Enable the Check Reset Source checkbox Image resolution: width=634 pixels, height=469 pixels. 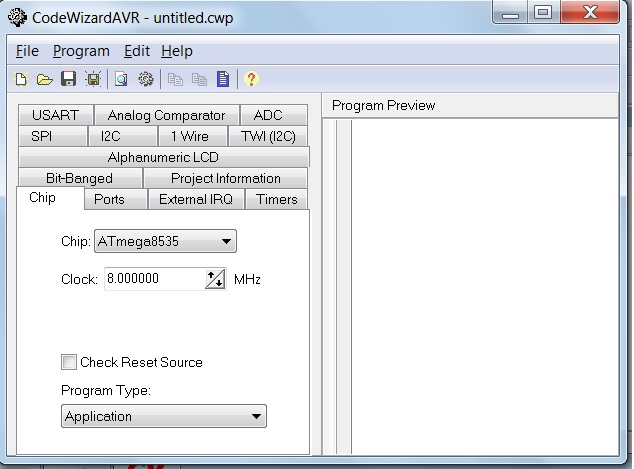coord(69,362)
